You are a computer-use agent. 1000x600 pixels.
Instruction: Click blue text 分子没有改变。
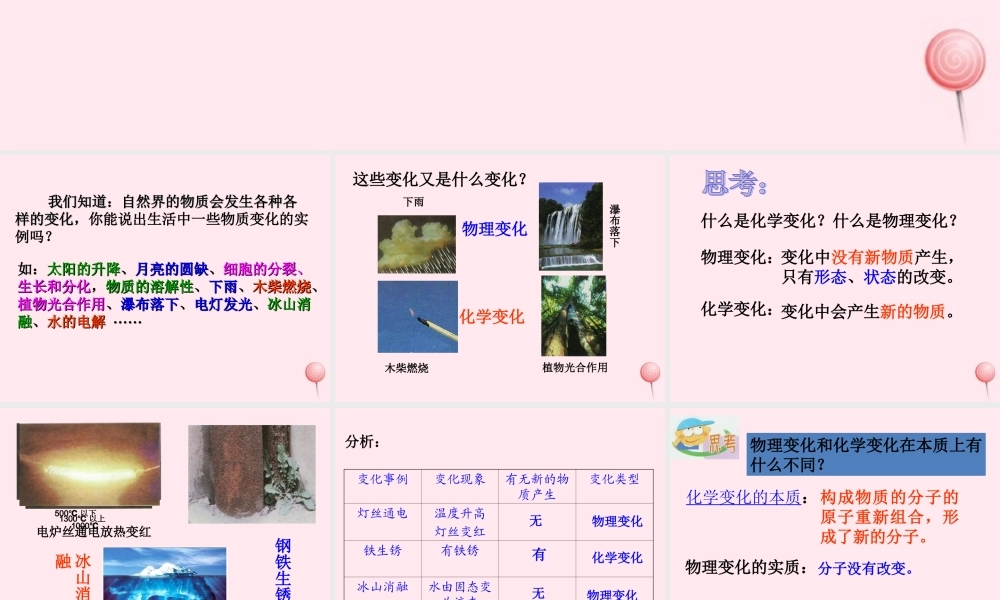click(867, 569)
